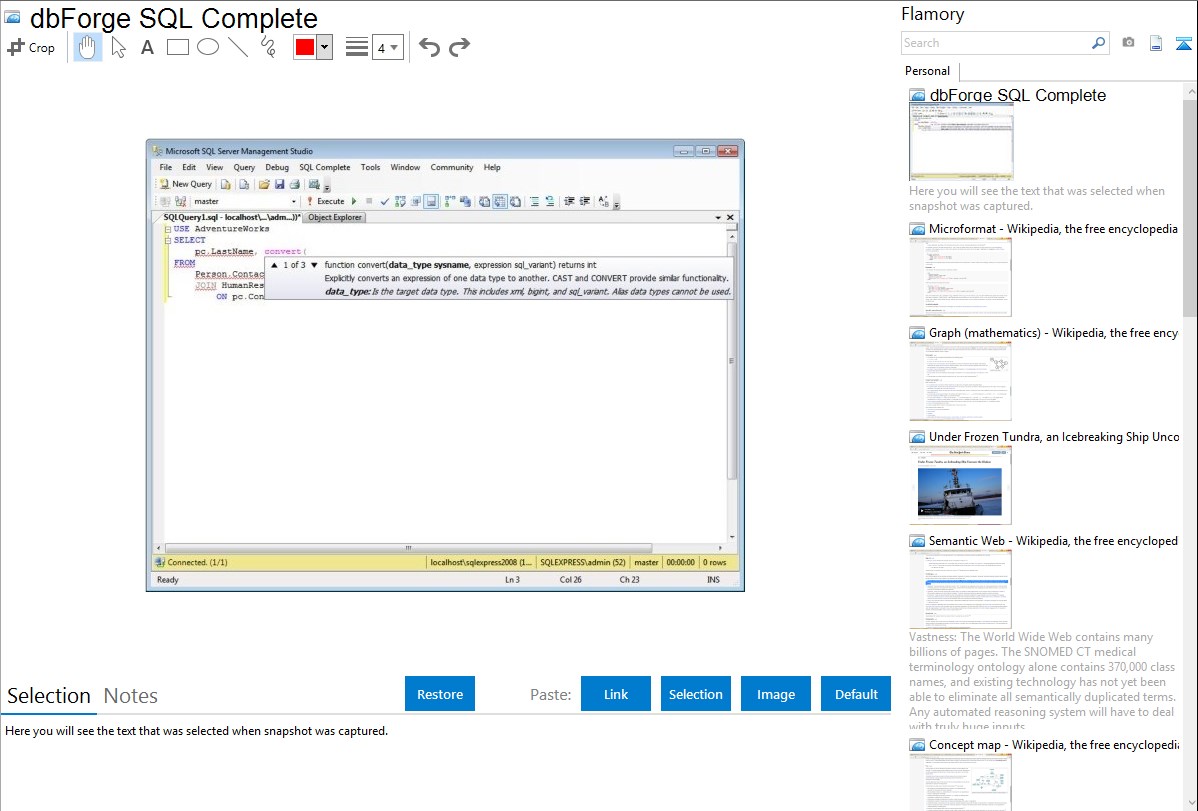Click the Query menu in SSMS snapshot
This screenshot has height=811, width=1198.
click(244, 167)
